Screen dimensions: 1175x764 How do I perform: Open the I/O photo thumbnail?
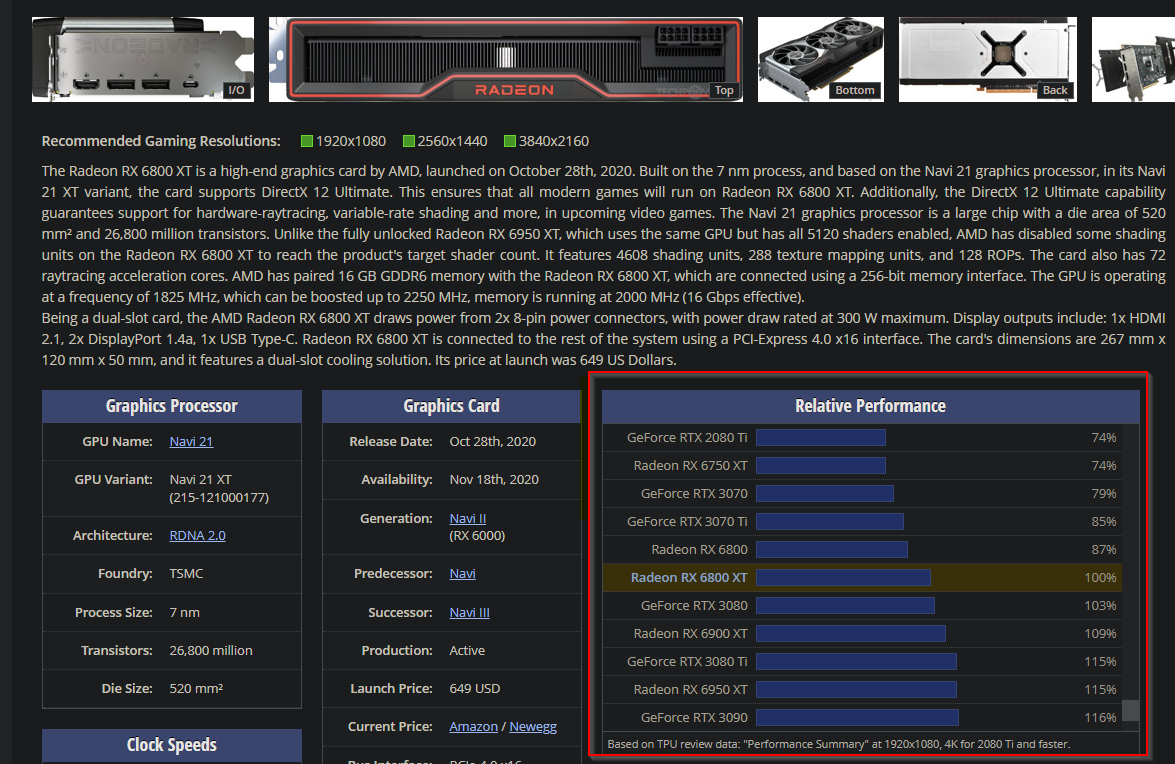tap(143, 59)
